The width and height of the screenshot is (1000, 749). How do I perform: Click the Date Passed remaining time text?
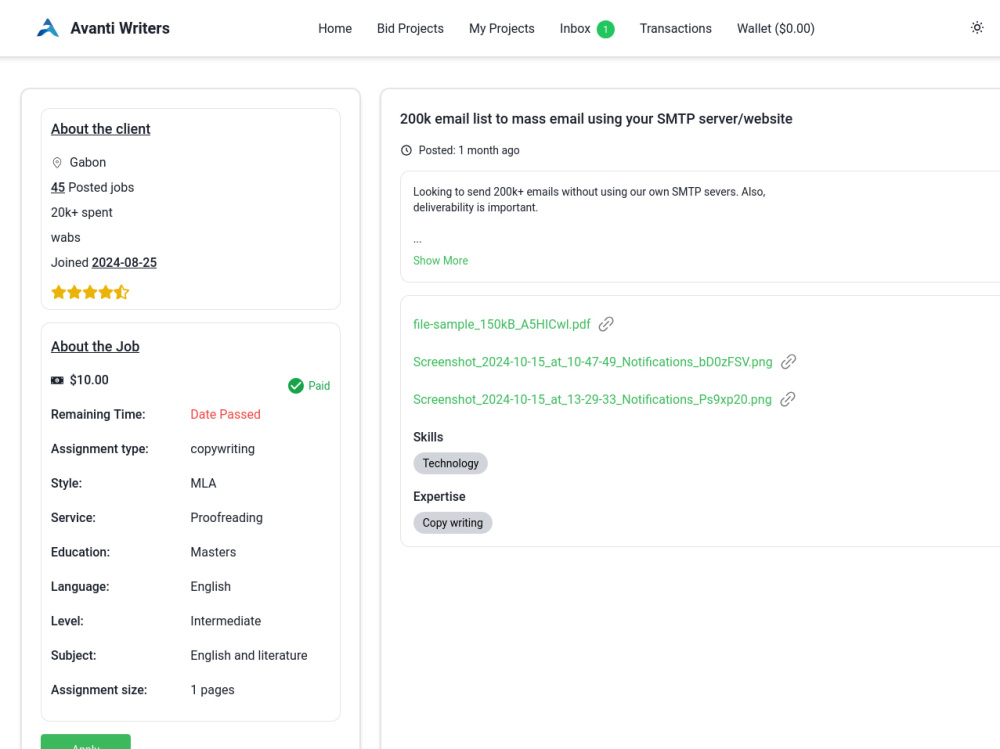225,415
